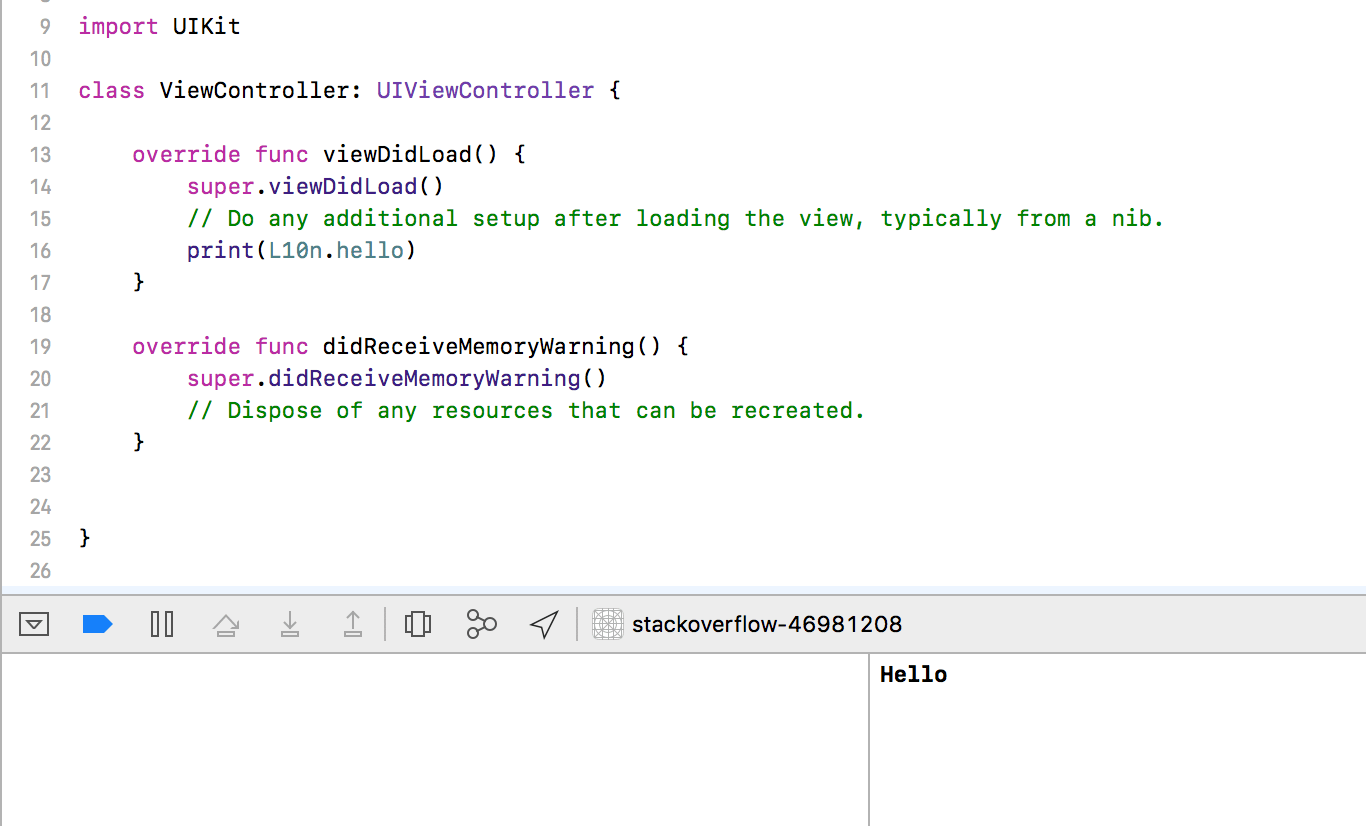This screenshot has height=826, width=1366.
Task: Click the stackoverflow-46981208 app icon
Action: coord(608,624)
